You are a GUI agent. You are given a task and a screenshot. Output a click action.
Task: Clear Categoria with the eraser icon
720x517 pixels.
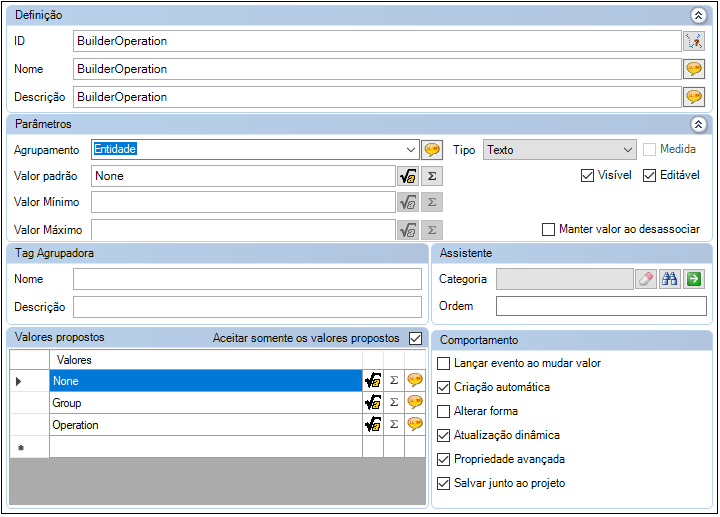click(646, 279)
